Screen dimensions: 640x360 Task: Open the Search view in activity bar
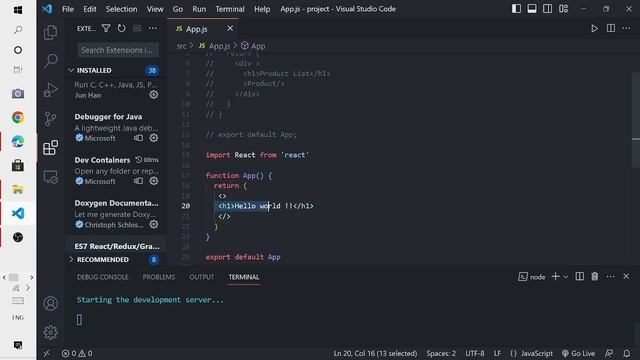[x=51, y=61]
